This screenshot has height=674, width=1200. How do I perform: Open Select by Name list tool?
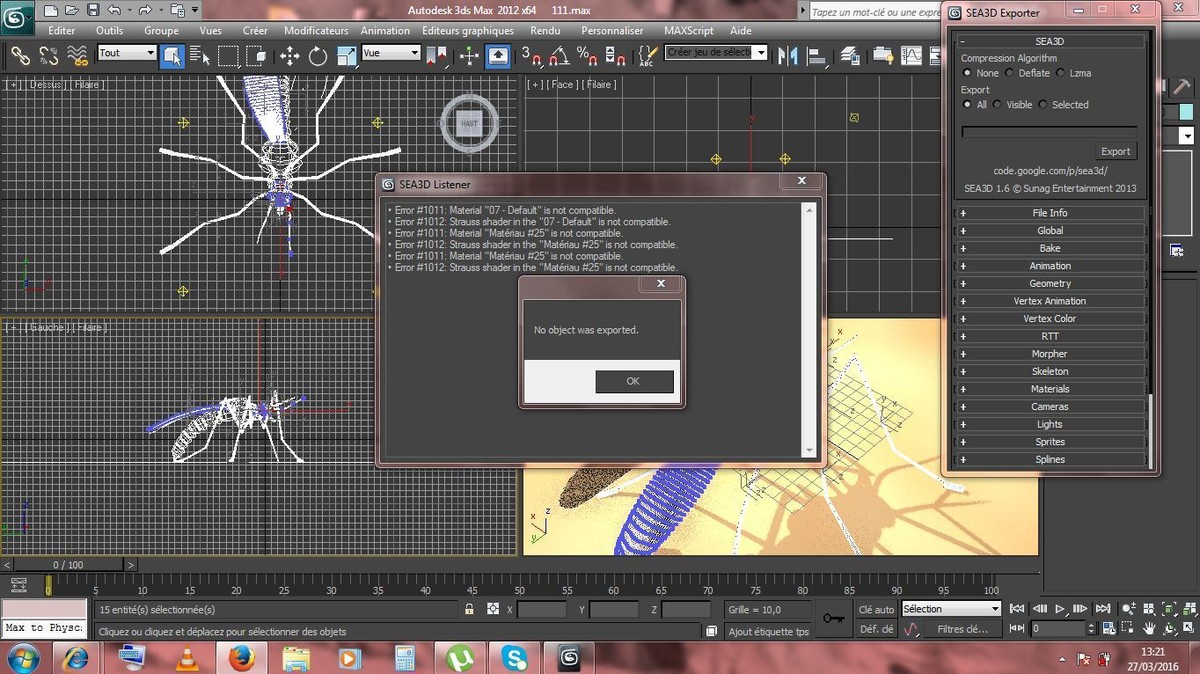tap(200, 56)
